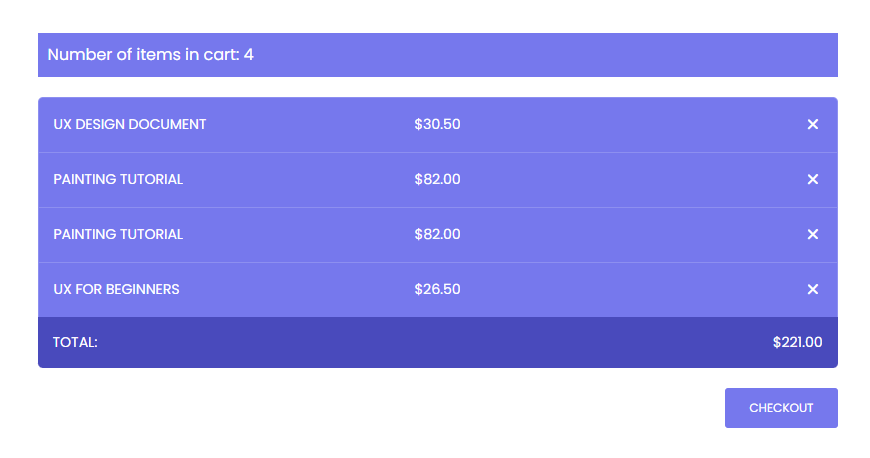Click the $30.50 price
This screenshot has width=870, height=458.
click(x=437, y=124)
